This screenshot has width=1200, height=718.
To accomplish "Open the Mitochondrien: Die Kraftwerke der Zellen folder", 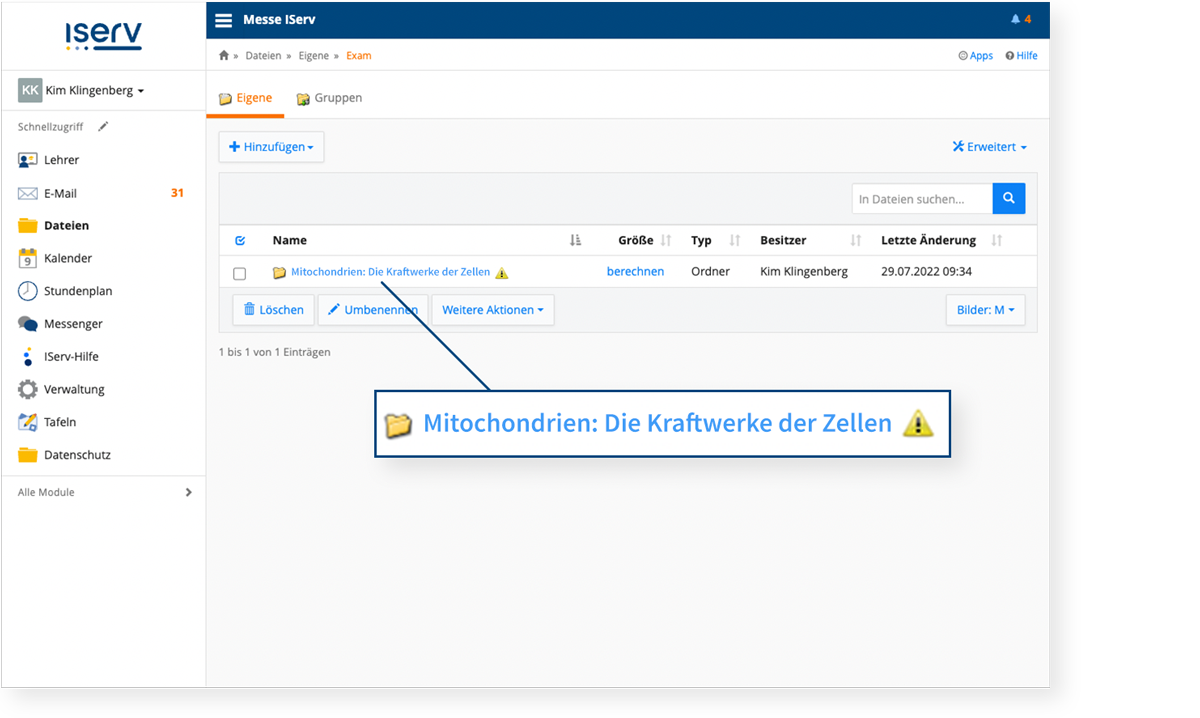I will [390, 272].
